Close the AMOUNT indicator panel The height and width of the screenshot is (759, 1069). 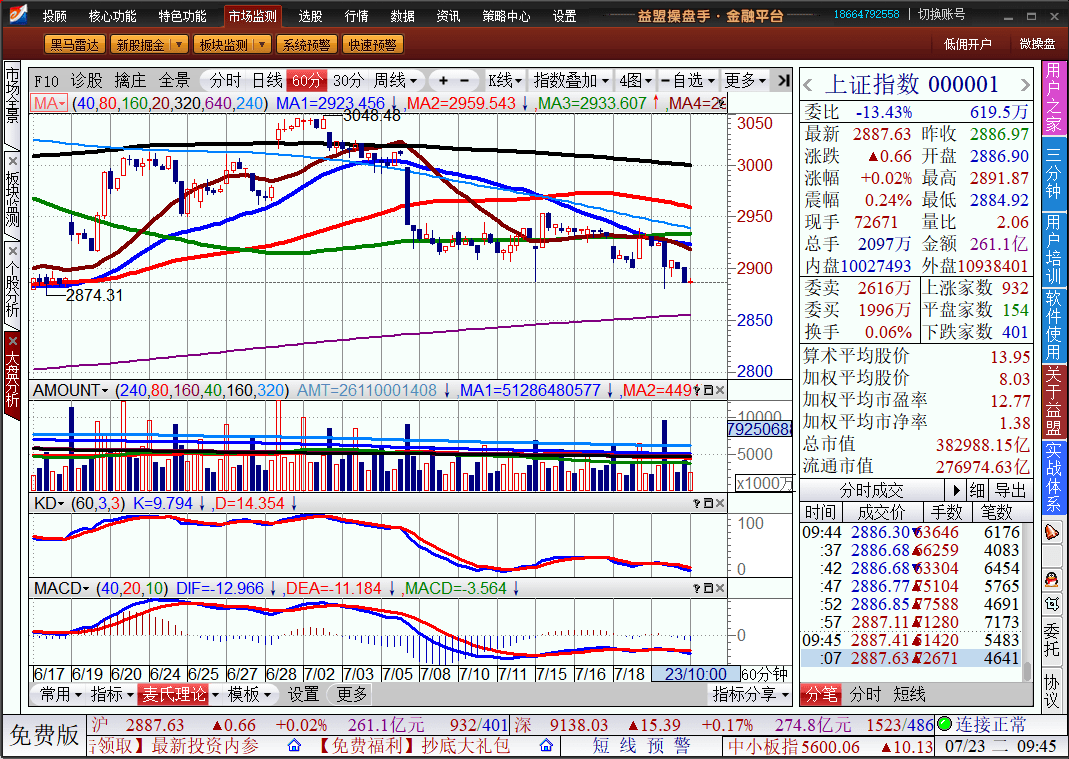tap(720, 391)
